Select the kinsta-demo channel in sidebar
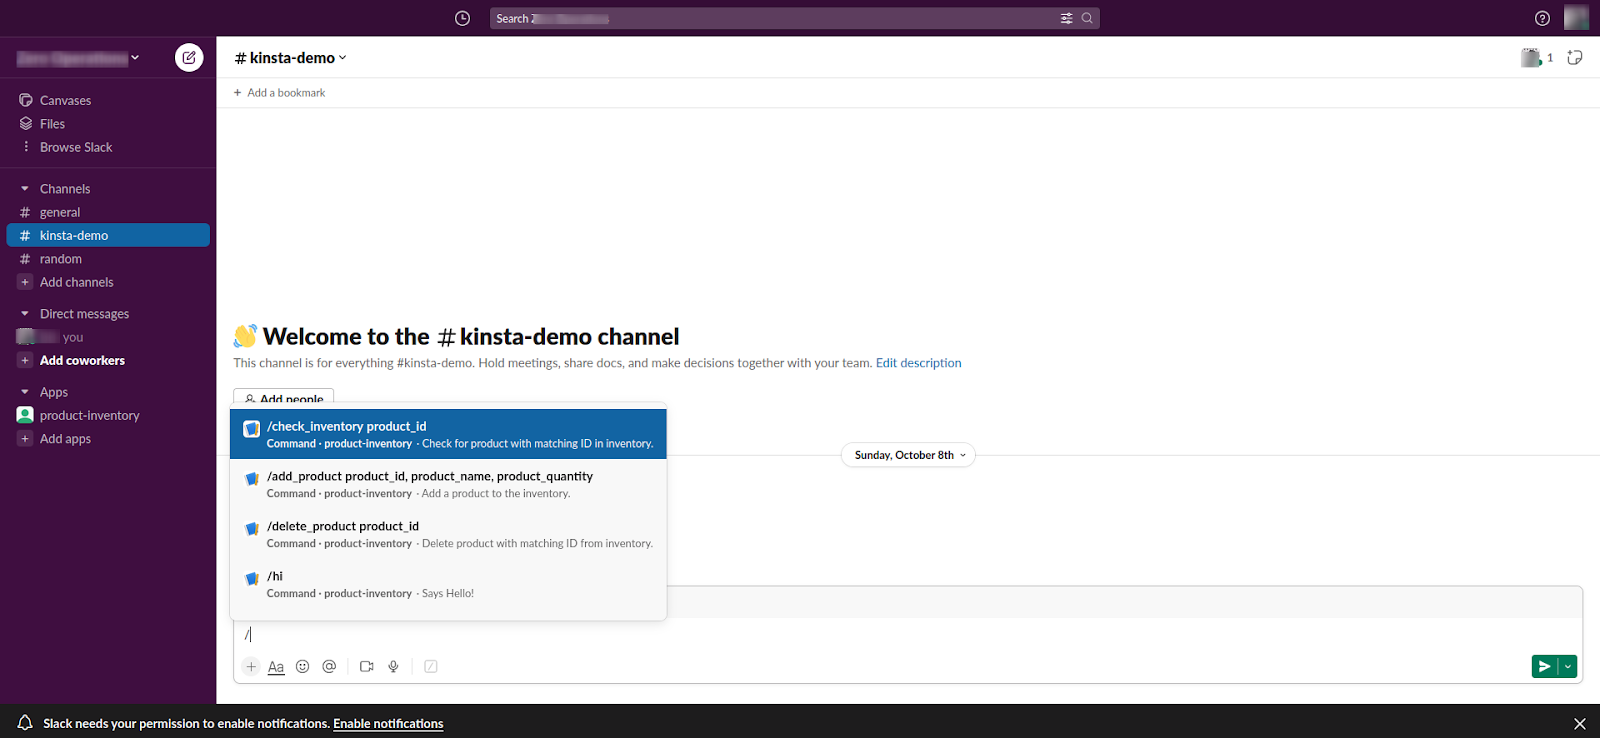This screenshot has width=1600, height=738. [x=108, y=235]
